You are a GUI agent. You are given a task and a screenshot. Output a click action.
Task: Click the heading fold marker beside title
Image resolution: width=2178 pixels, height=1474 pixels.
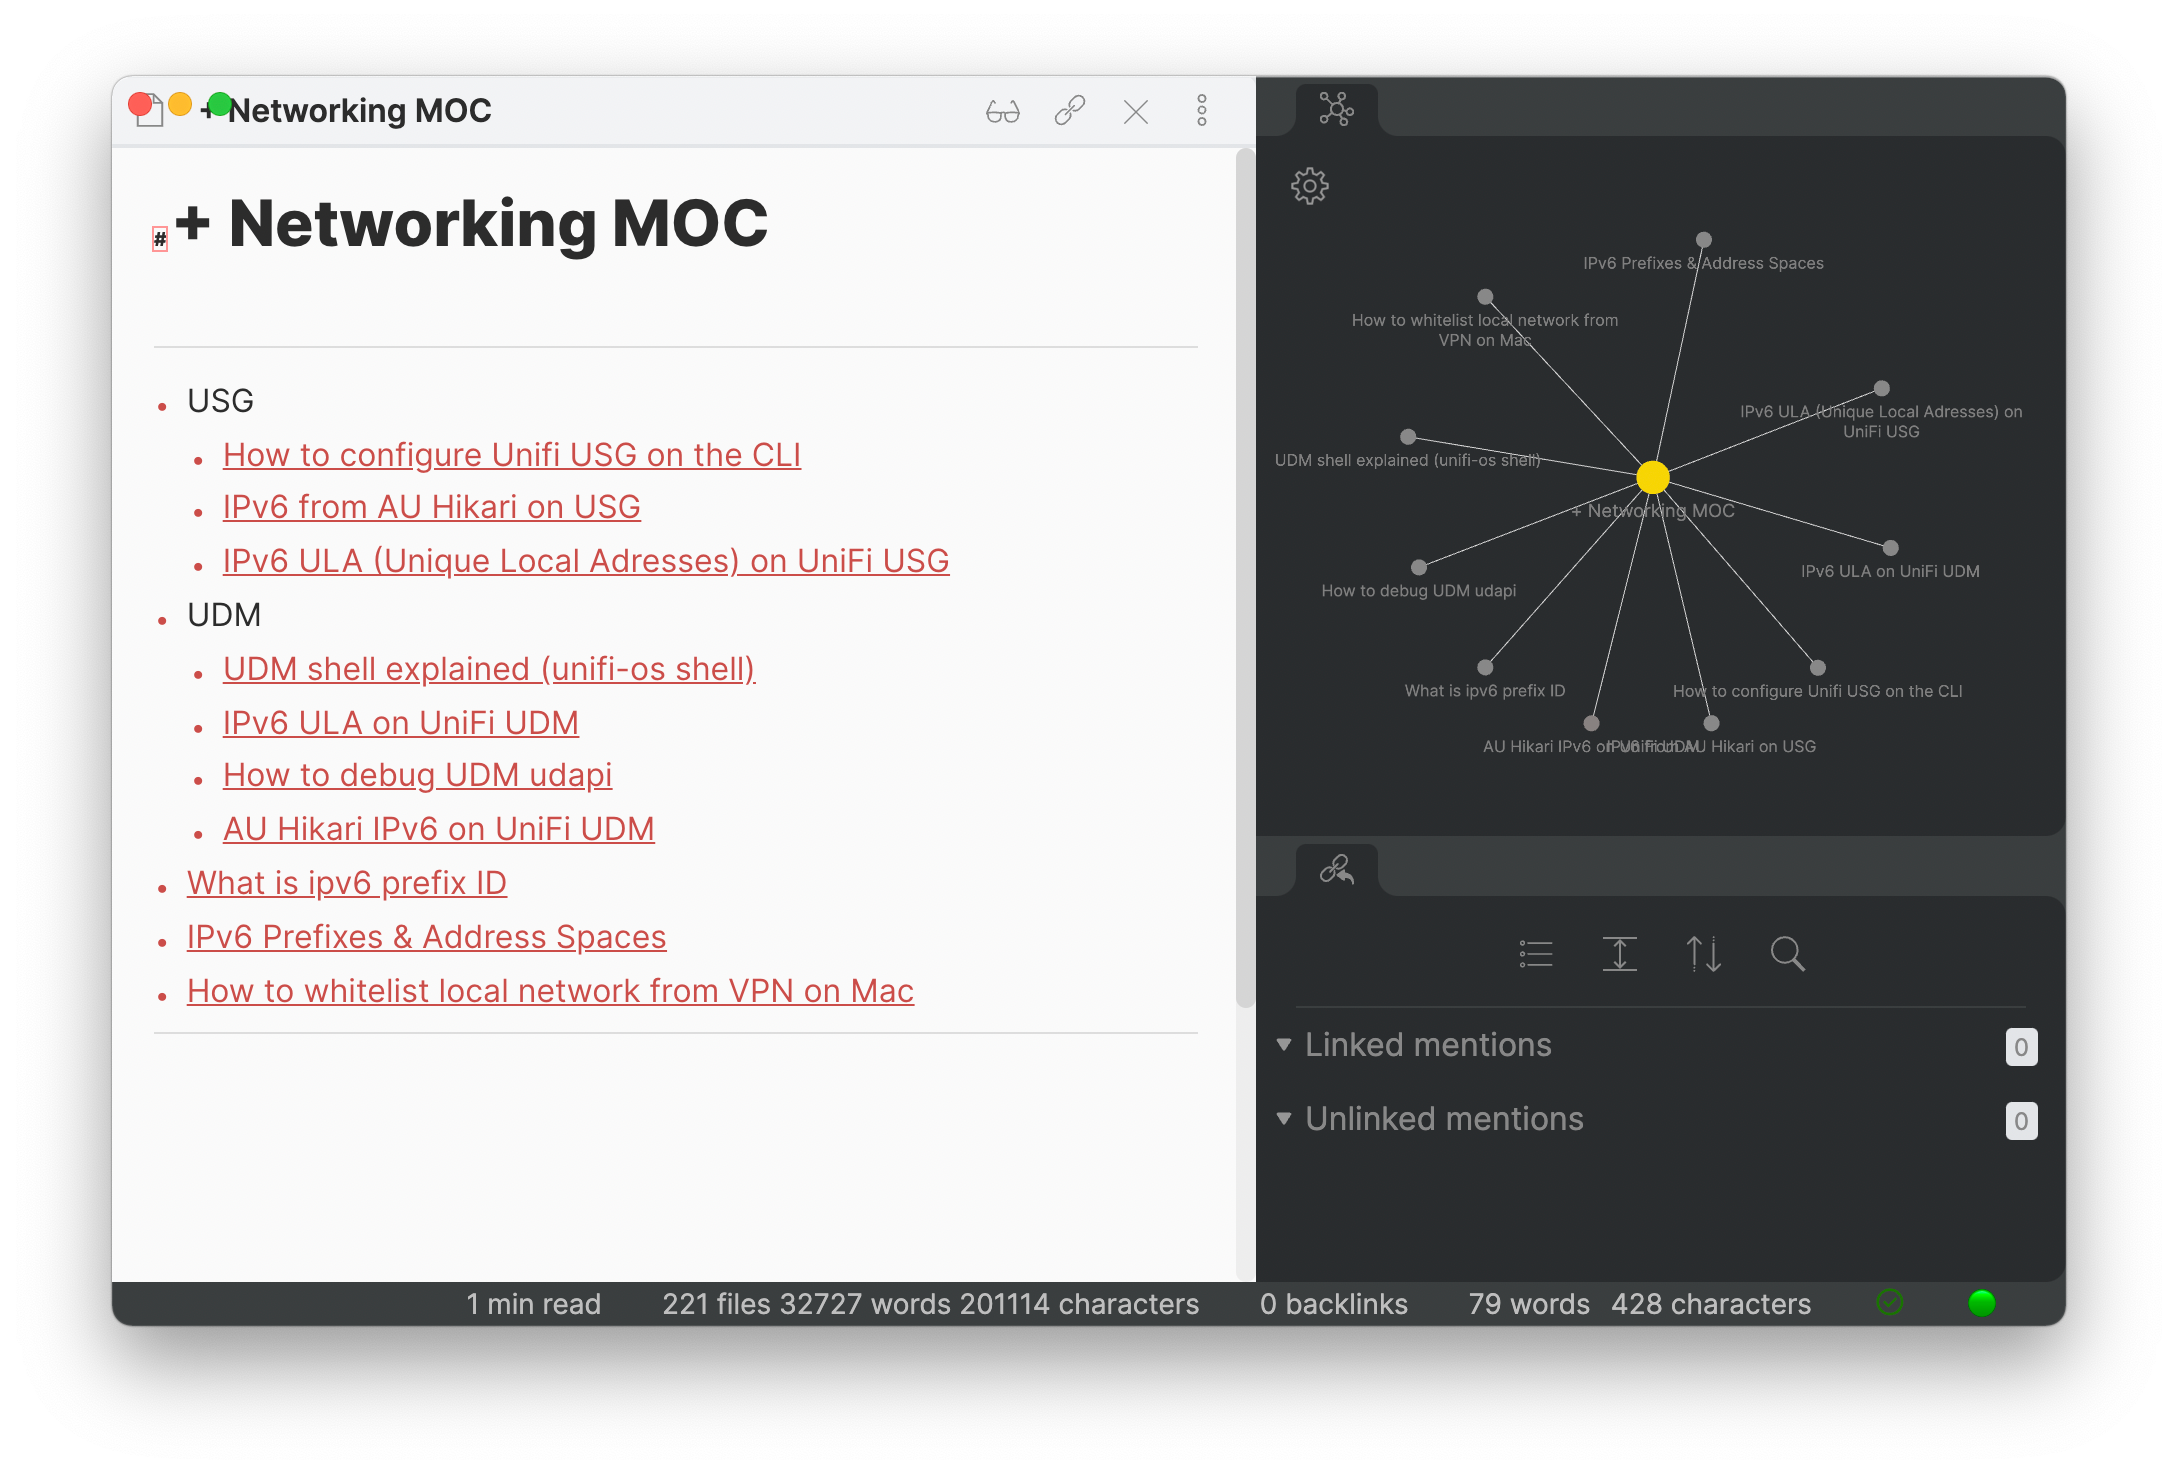pos(160,239)
